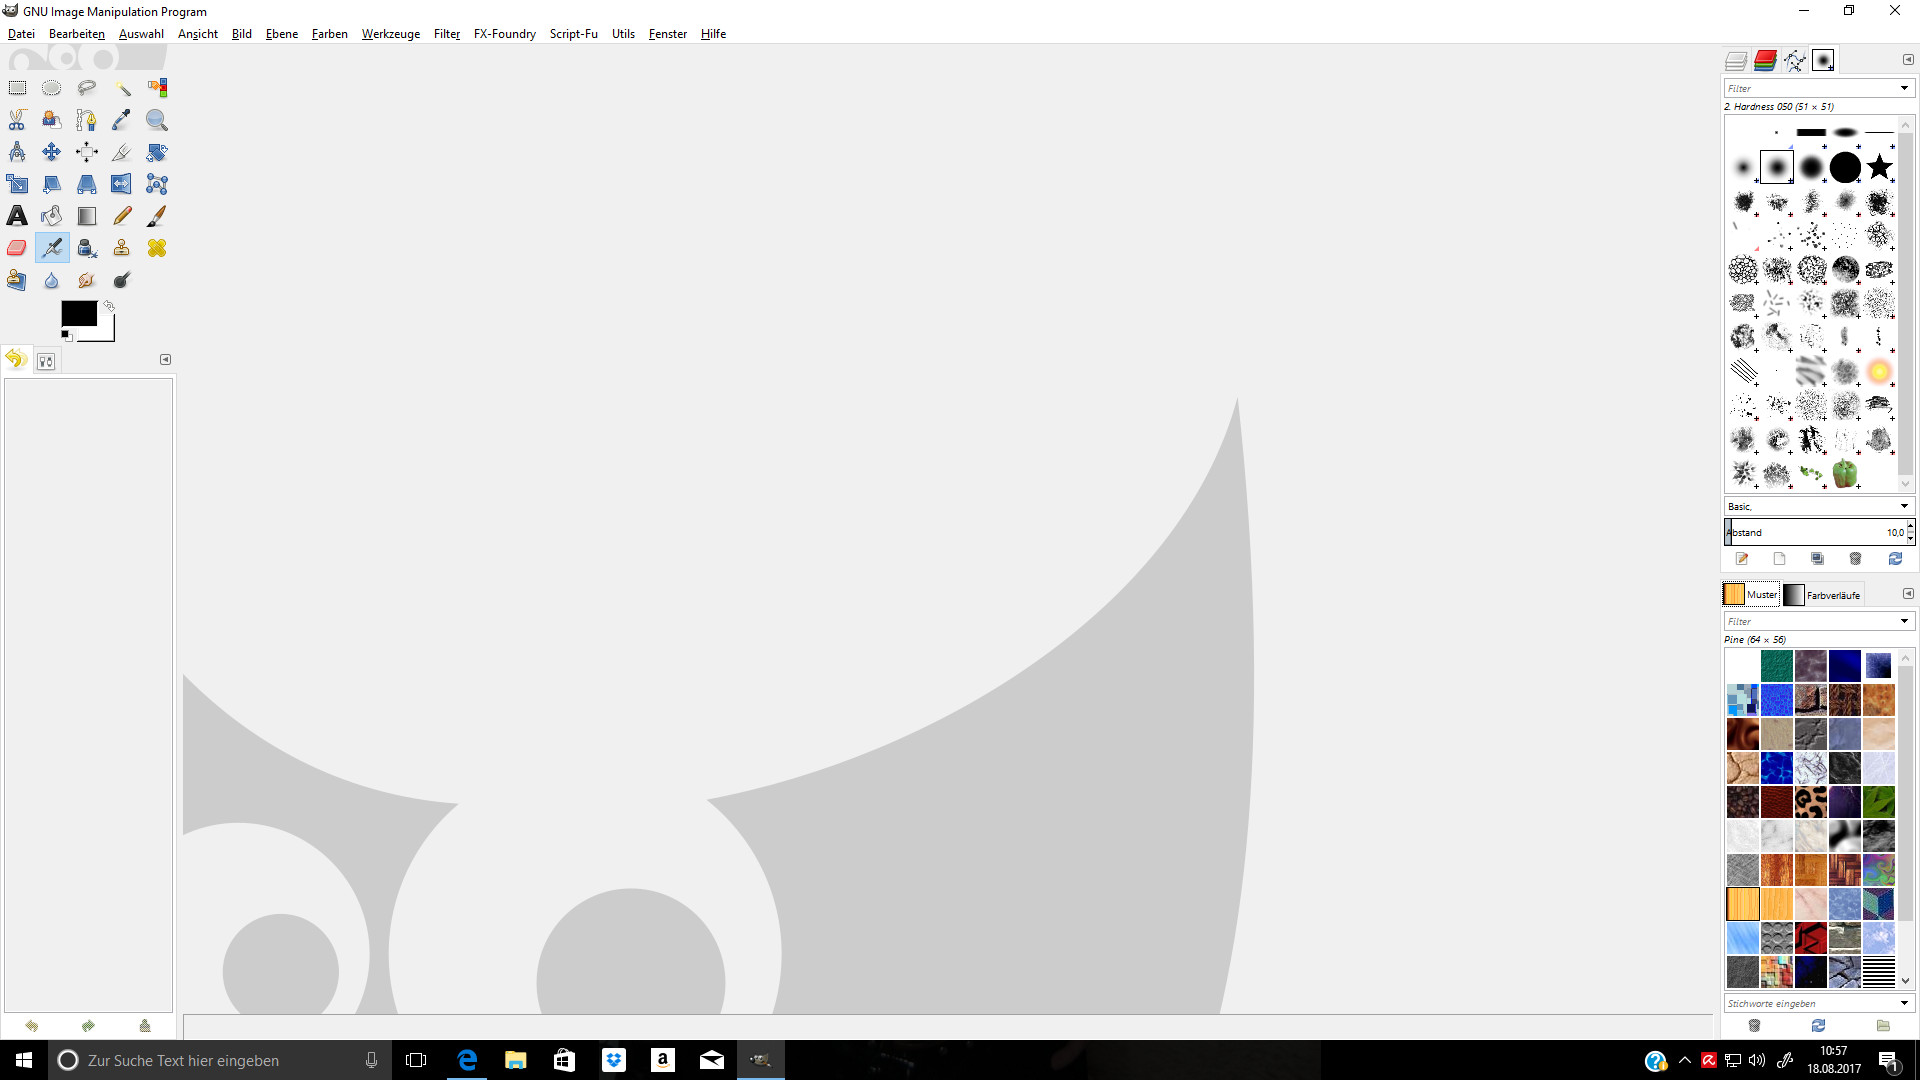The width and height of the screenshot is (1920, 1080).
Task: Select the Scissors Select tool
Action: (x=17, y=120)
